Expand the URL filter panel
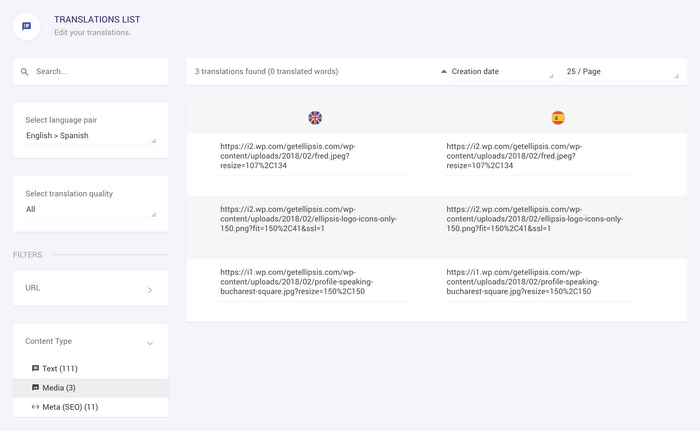The image size is (700, 431). pyautogui.click(x=91, y=289)
